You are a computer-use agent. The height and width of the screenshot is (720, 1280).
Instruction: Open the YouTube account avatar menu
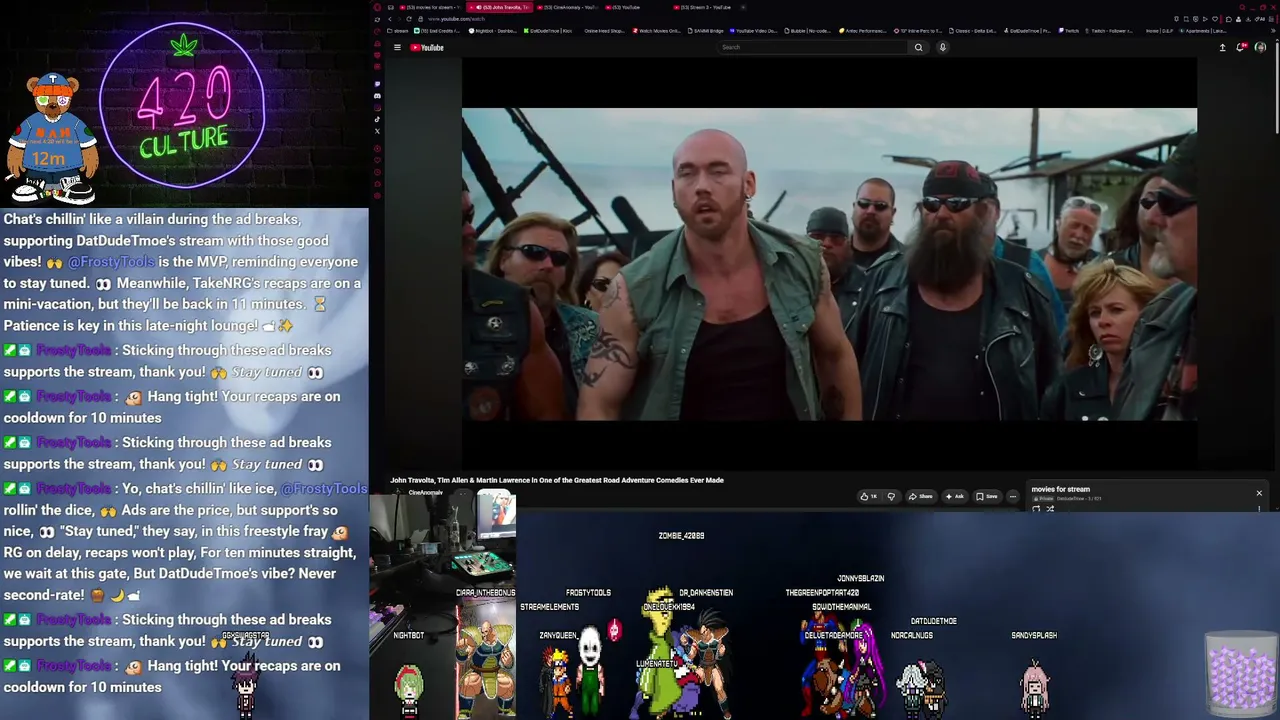click(x=1260, y=47)
